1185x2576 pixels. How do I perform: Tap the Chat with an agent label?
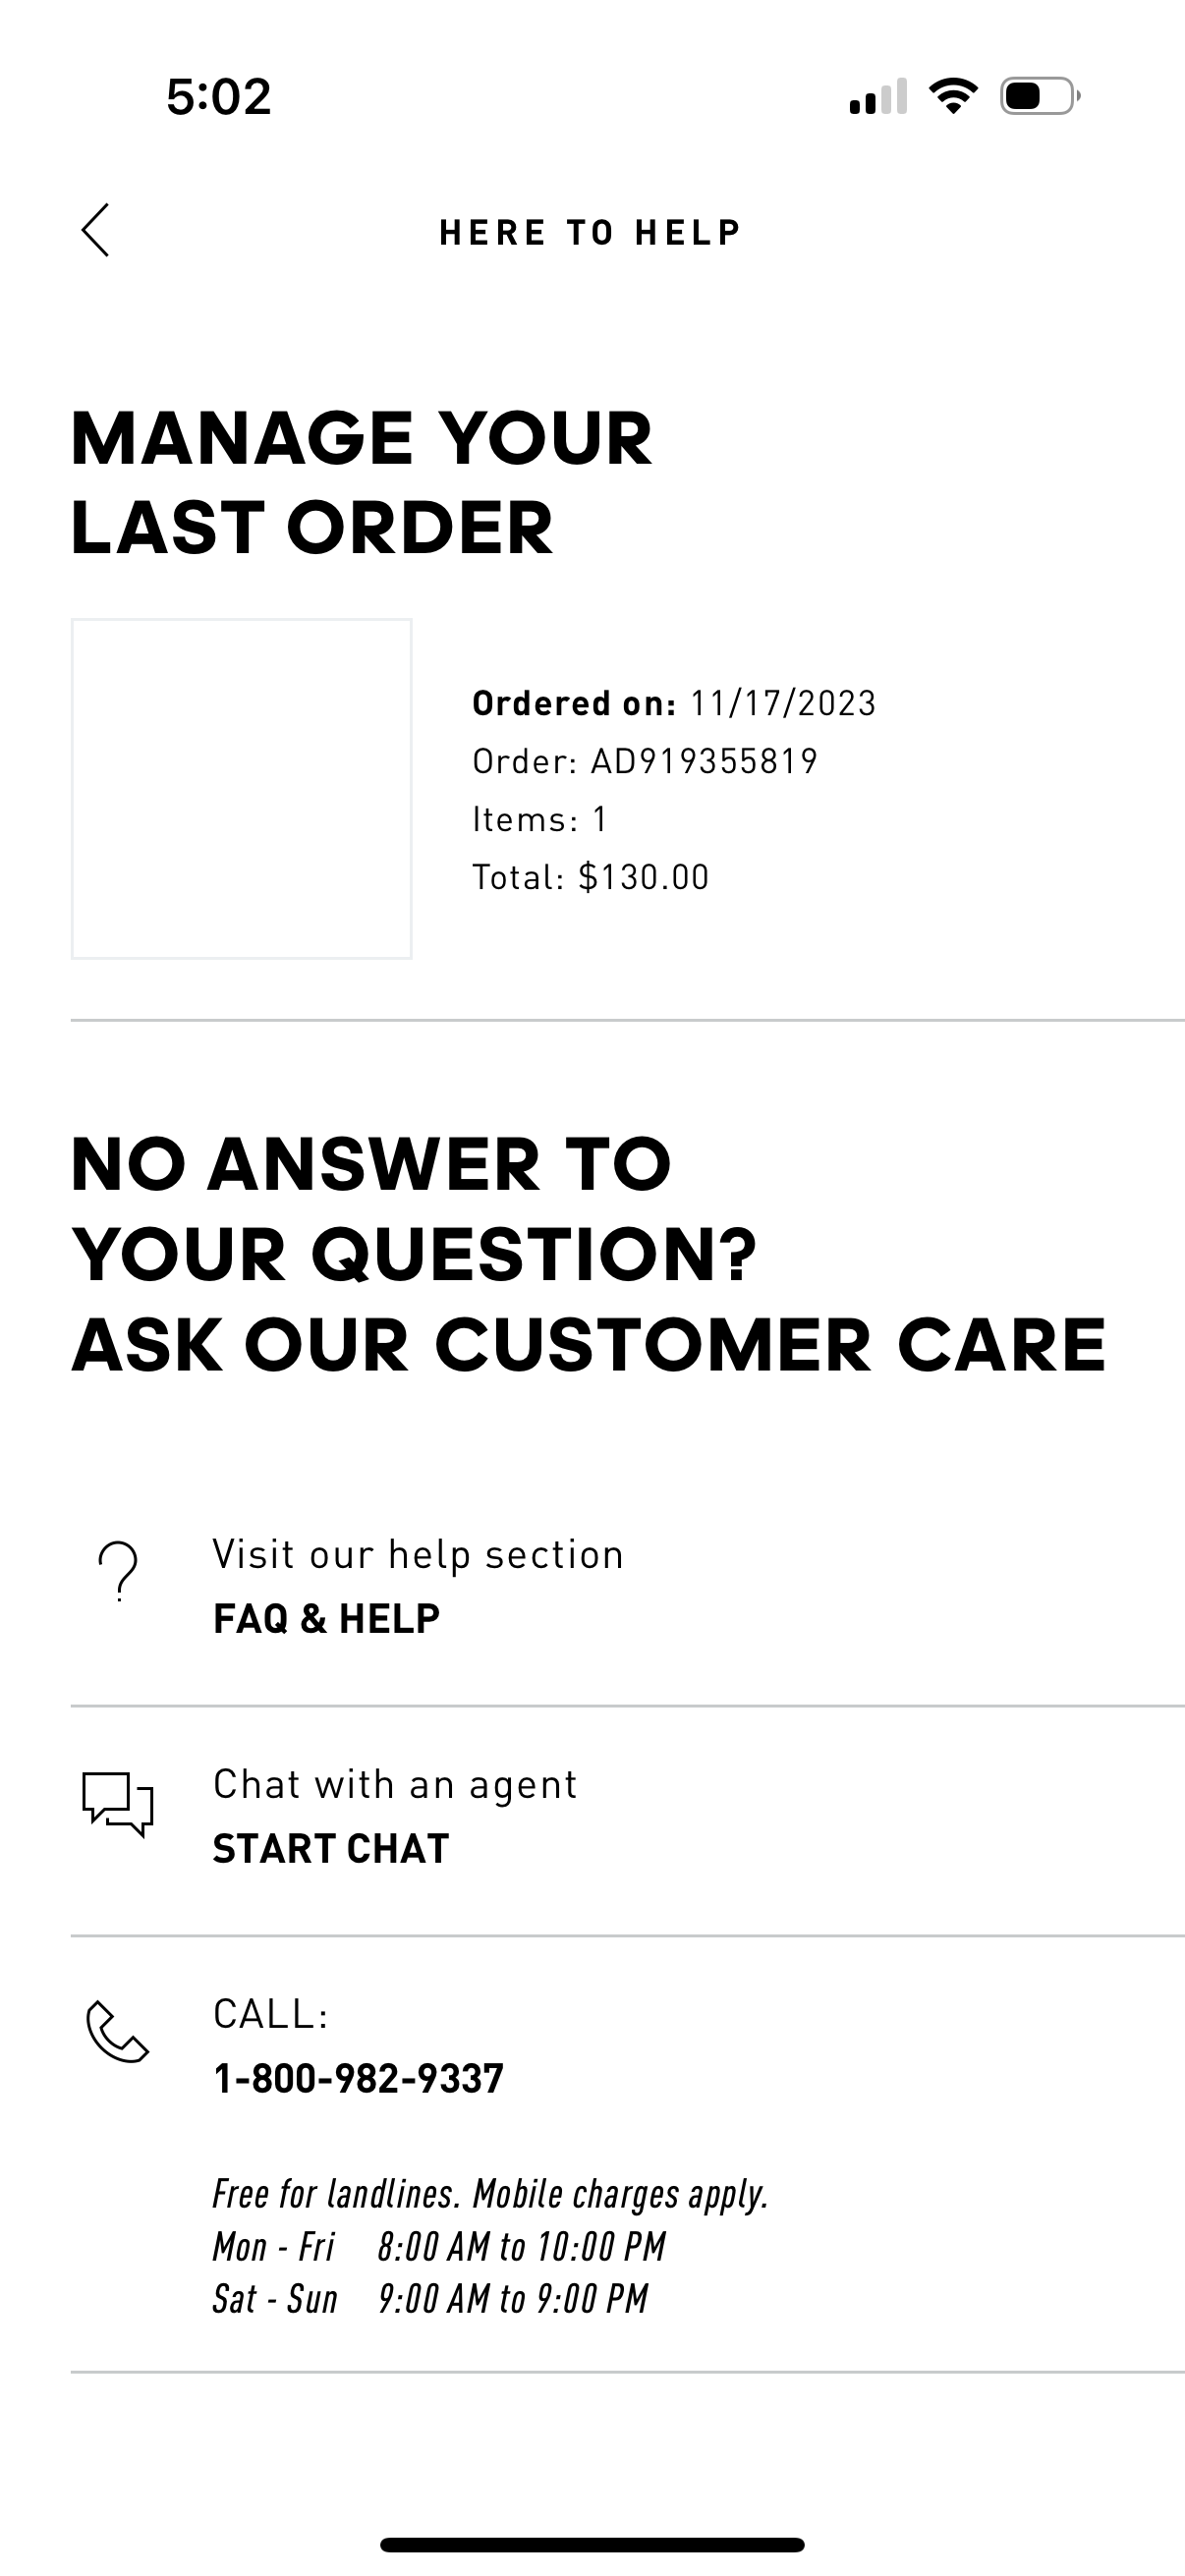click(394, 1784)
